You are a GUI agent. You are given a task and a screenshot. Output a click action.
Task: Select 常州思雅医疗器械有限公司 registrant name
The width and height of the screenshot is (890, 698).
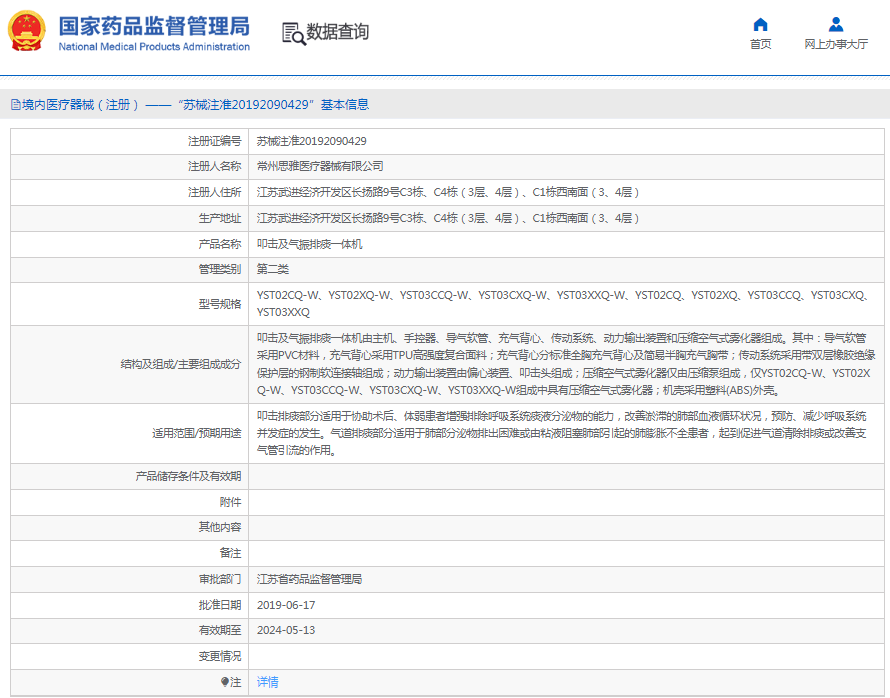(x=320, y=166)
